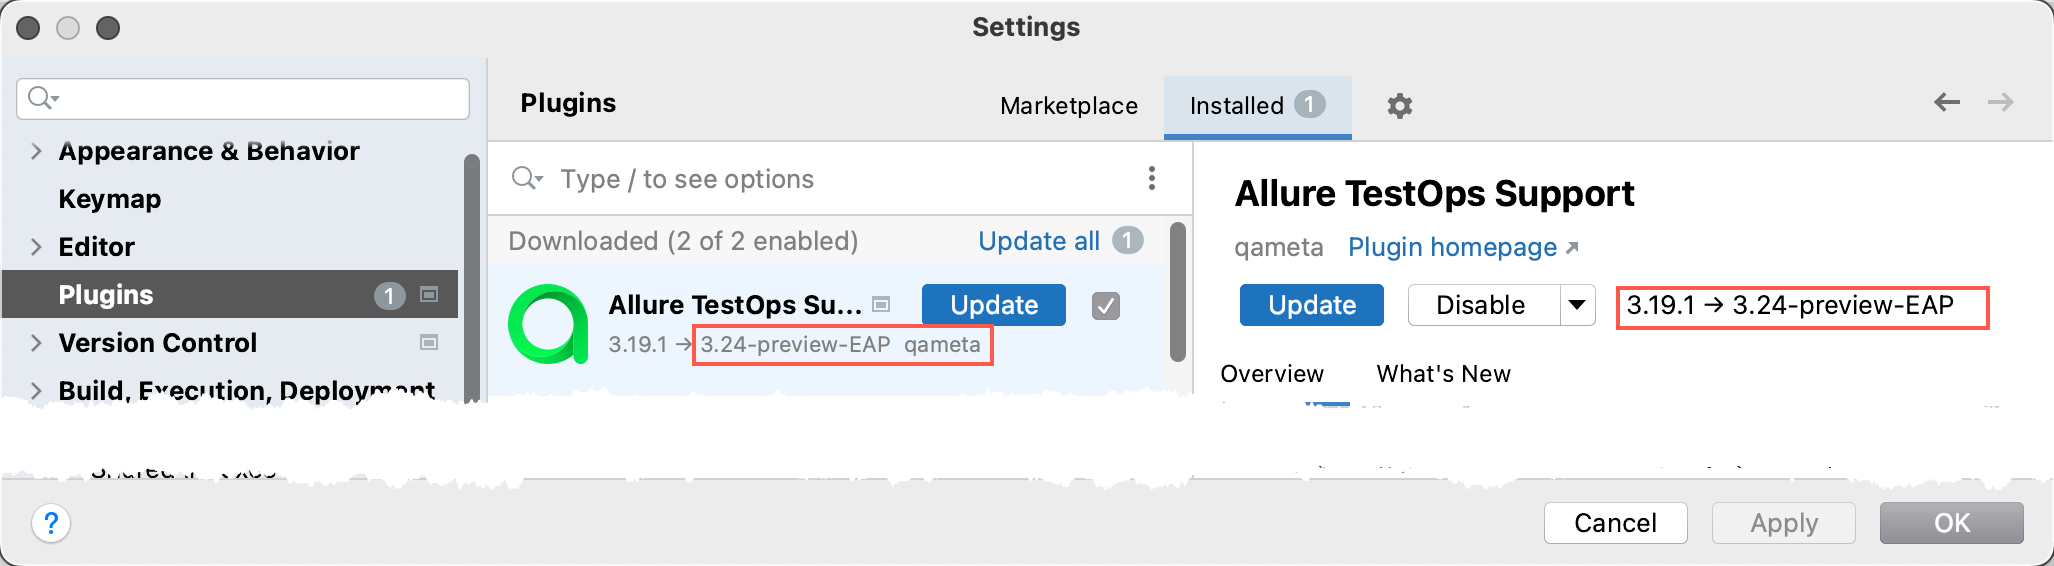
Task: Navigate back with the left arrow
Action: click(x=1946, y=102)
